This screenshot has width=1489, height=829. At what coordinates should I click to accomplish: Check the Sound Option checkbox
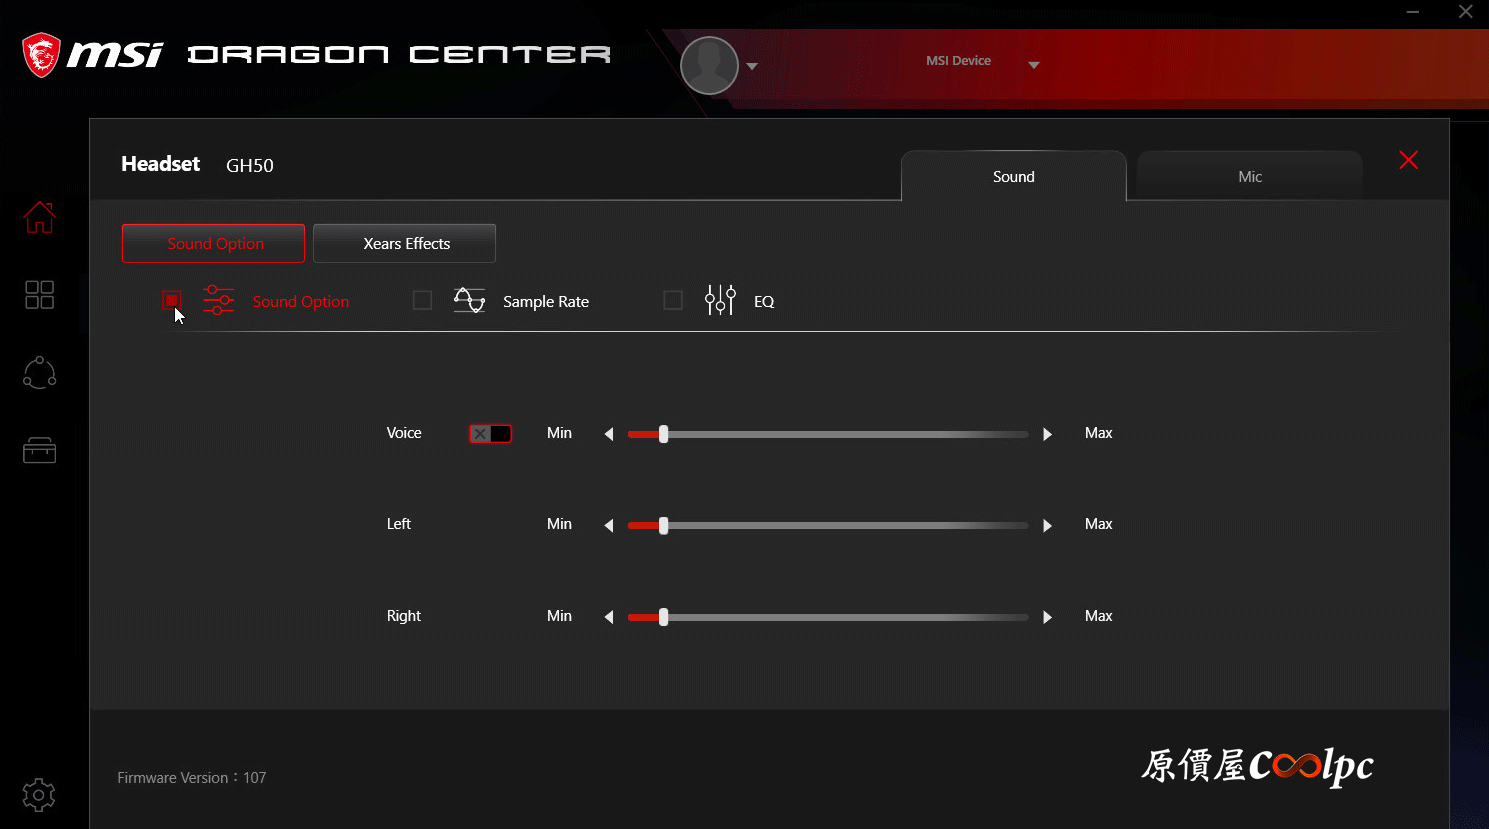[172, 300]
